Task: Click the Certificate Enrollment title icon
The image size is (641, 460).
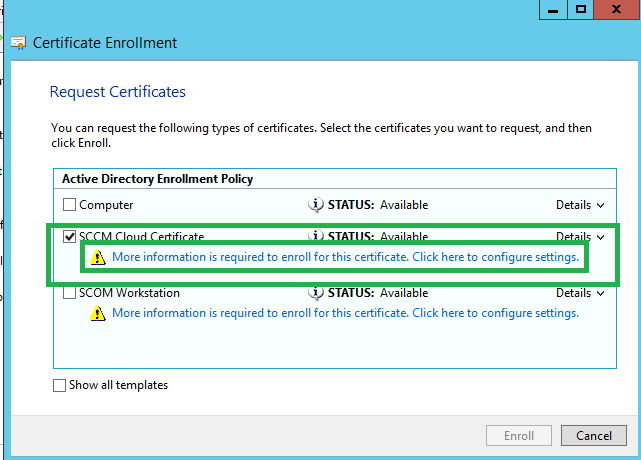Action: click(x=18, y=43)
